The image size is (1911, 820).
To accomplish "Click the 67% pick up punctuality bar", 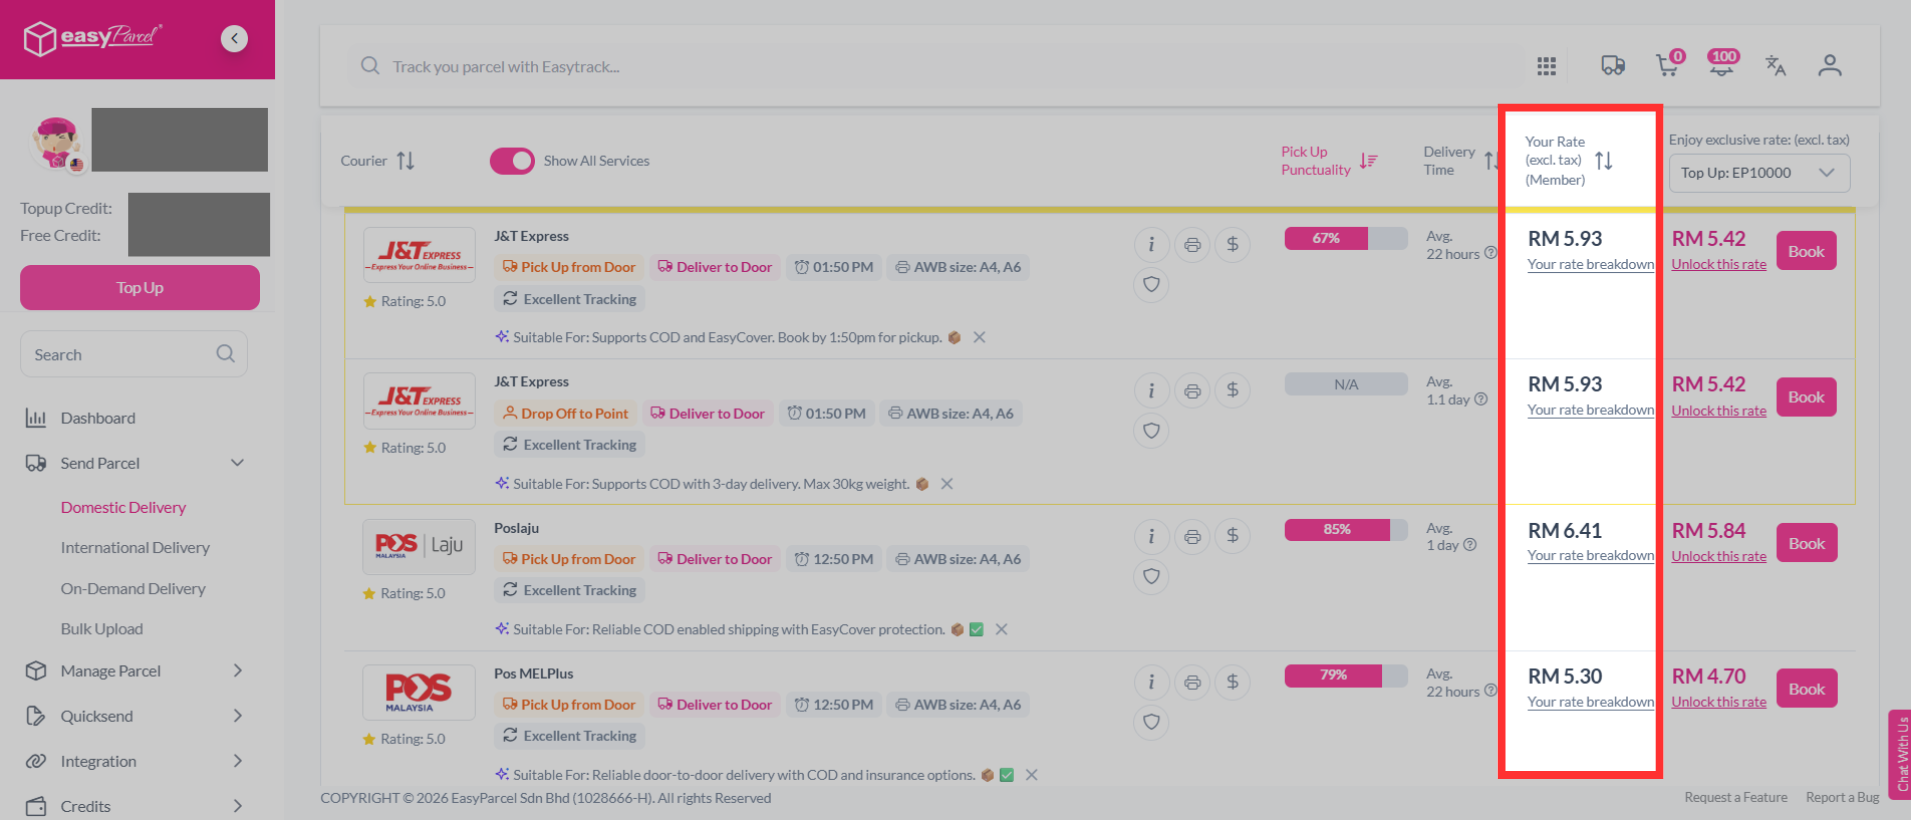I will (x=1346, y=238).
